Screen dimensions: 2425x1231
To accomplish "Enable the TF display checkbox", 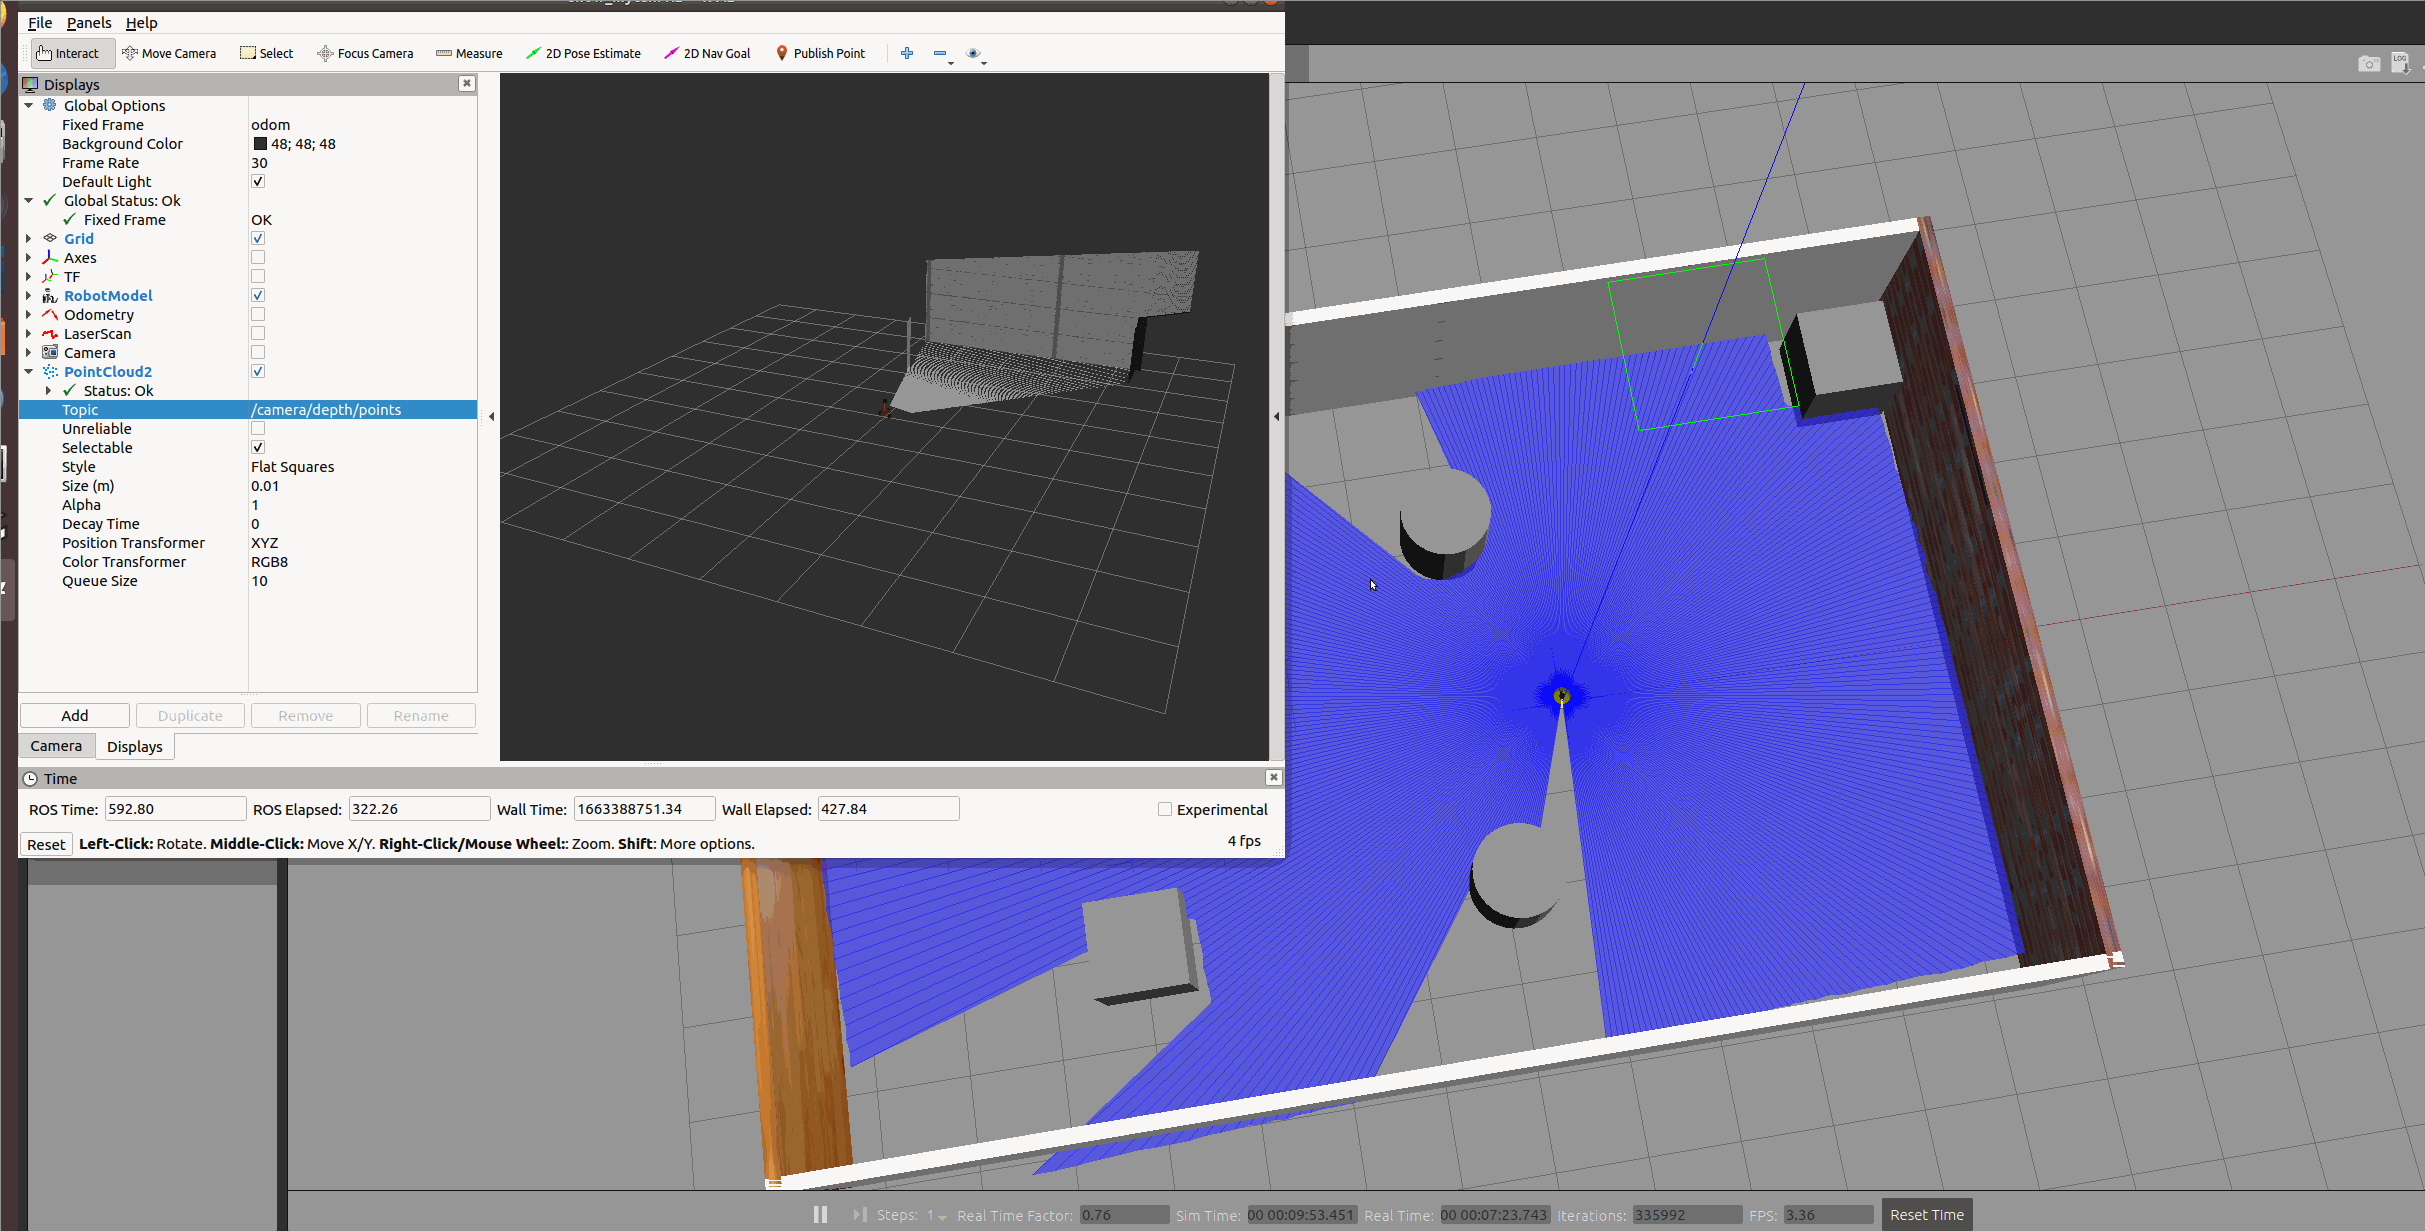I will 258,276.
